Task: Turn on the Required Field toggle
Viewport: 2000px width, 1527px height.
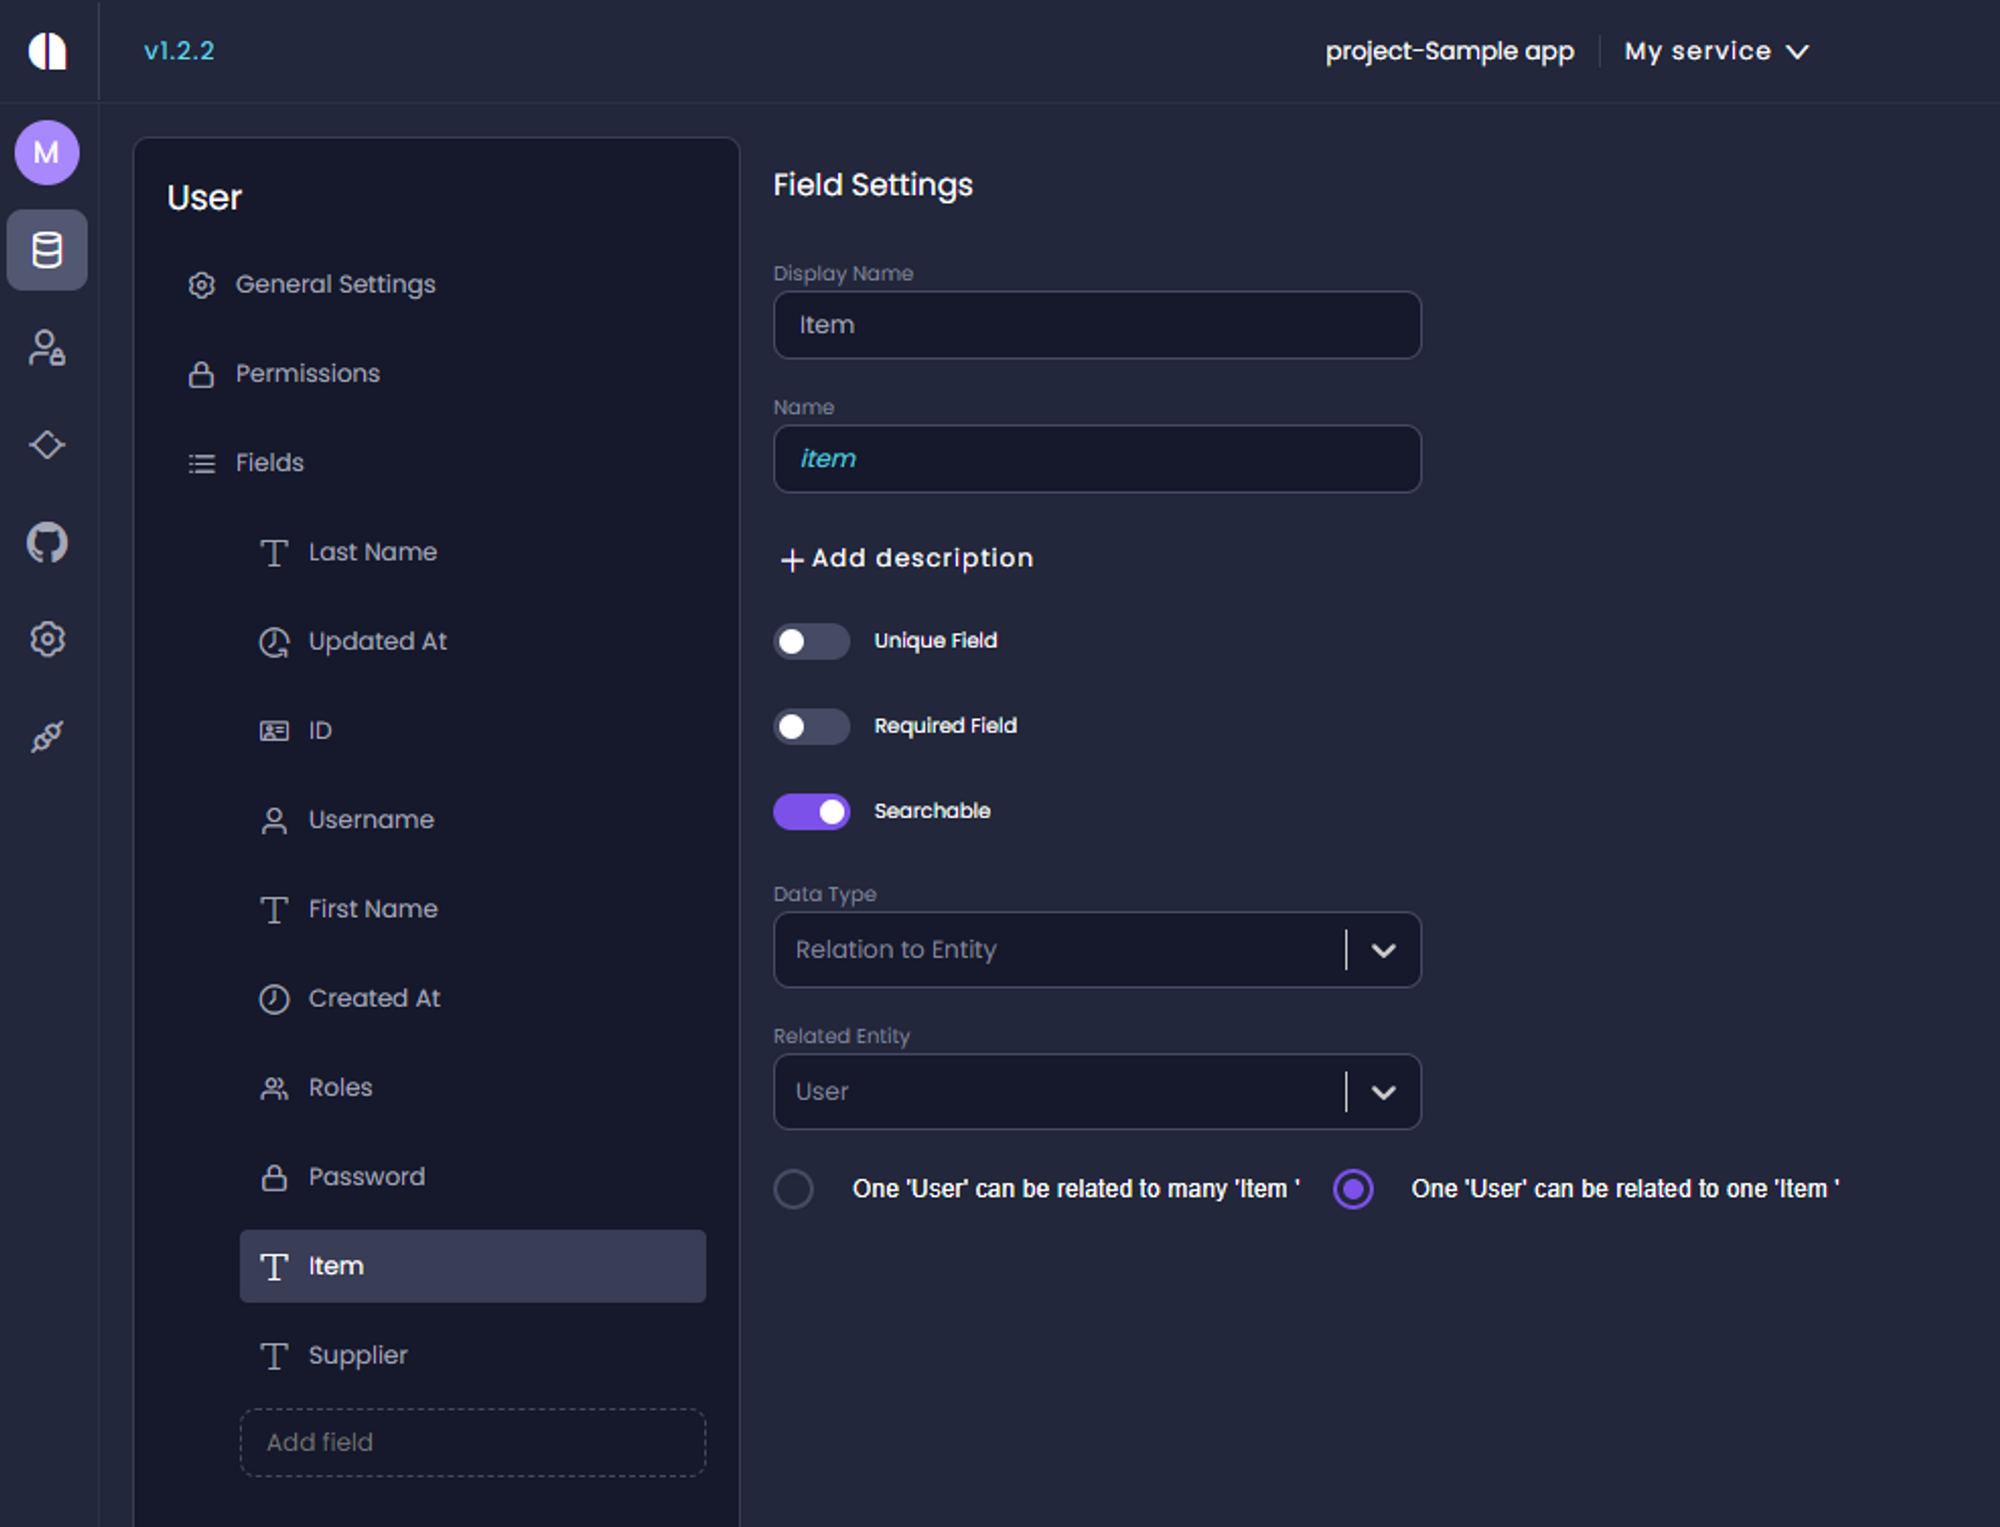Action: point(811,726)
